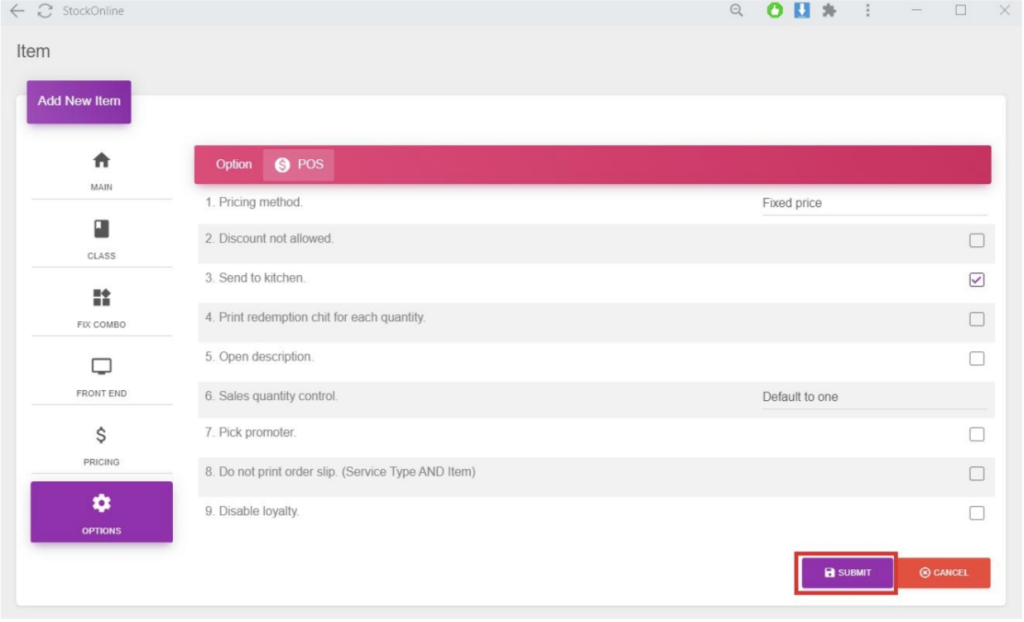Select the Options gear icon
This screenshot has height=622, width=1024.
(101, 504)
